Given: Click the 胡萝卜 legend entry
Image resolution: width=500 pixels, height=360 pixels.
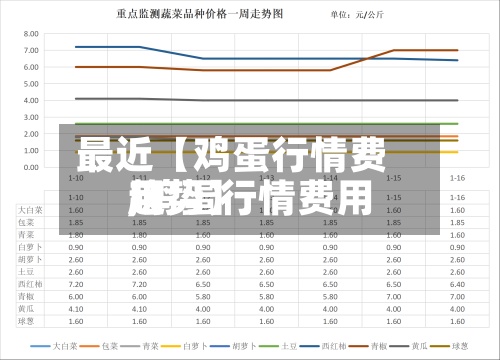Looking at the screenshot, I should (233, 346).
